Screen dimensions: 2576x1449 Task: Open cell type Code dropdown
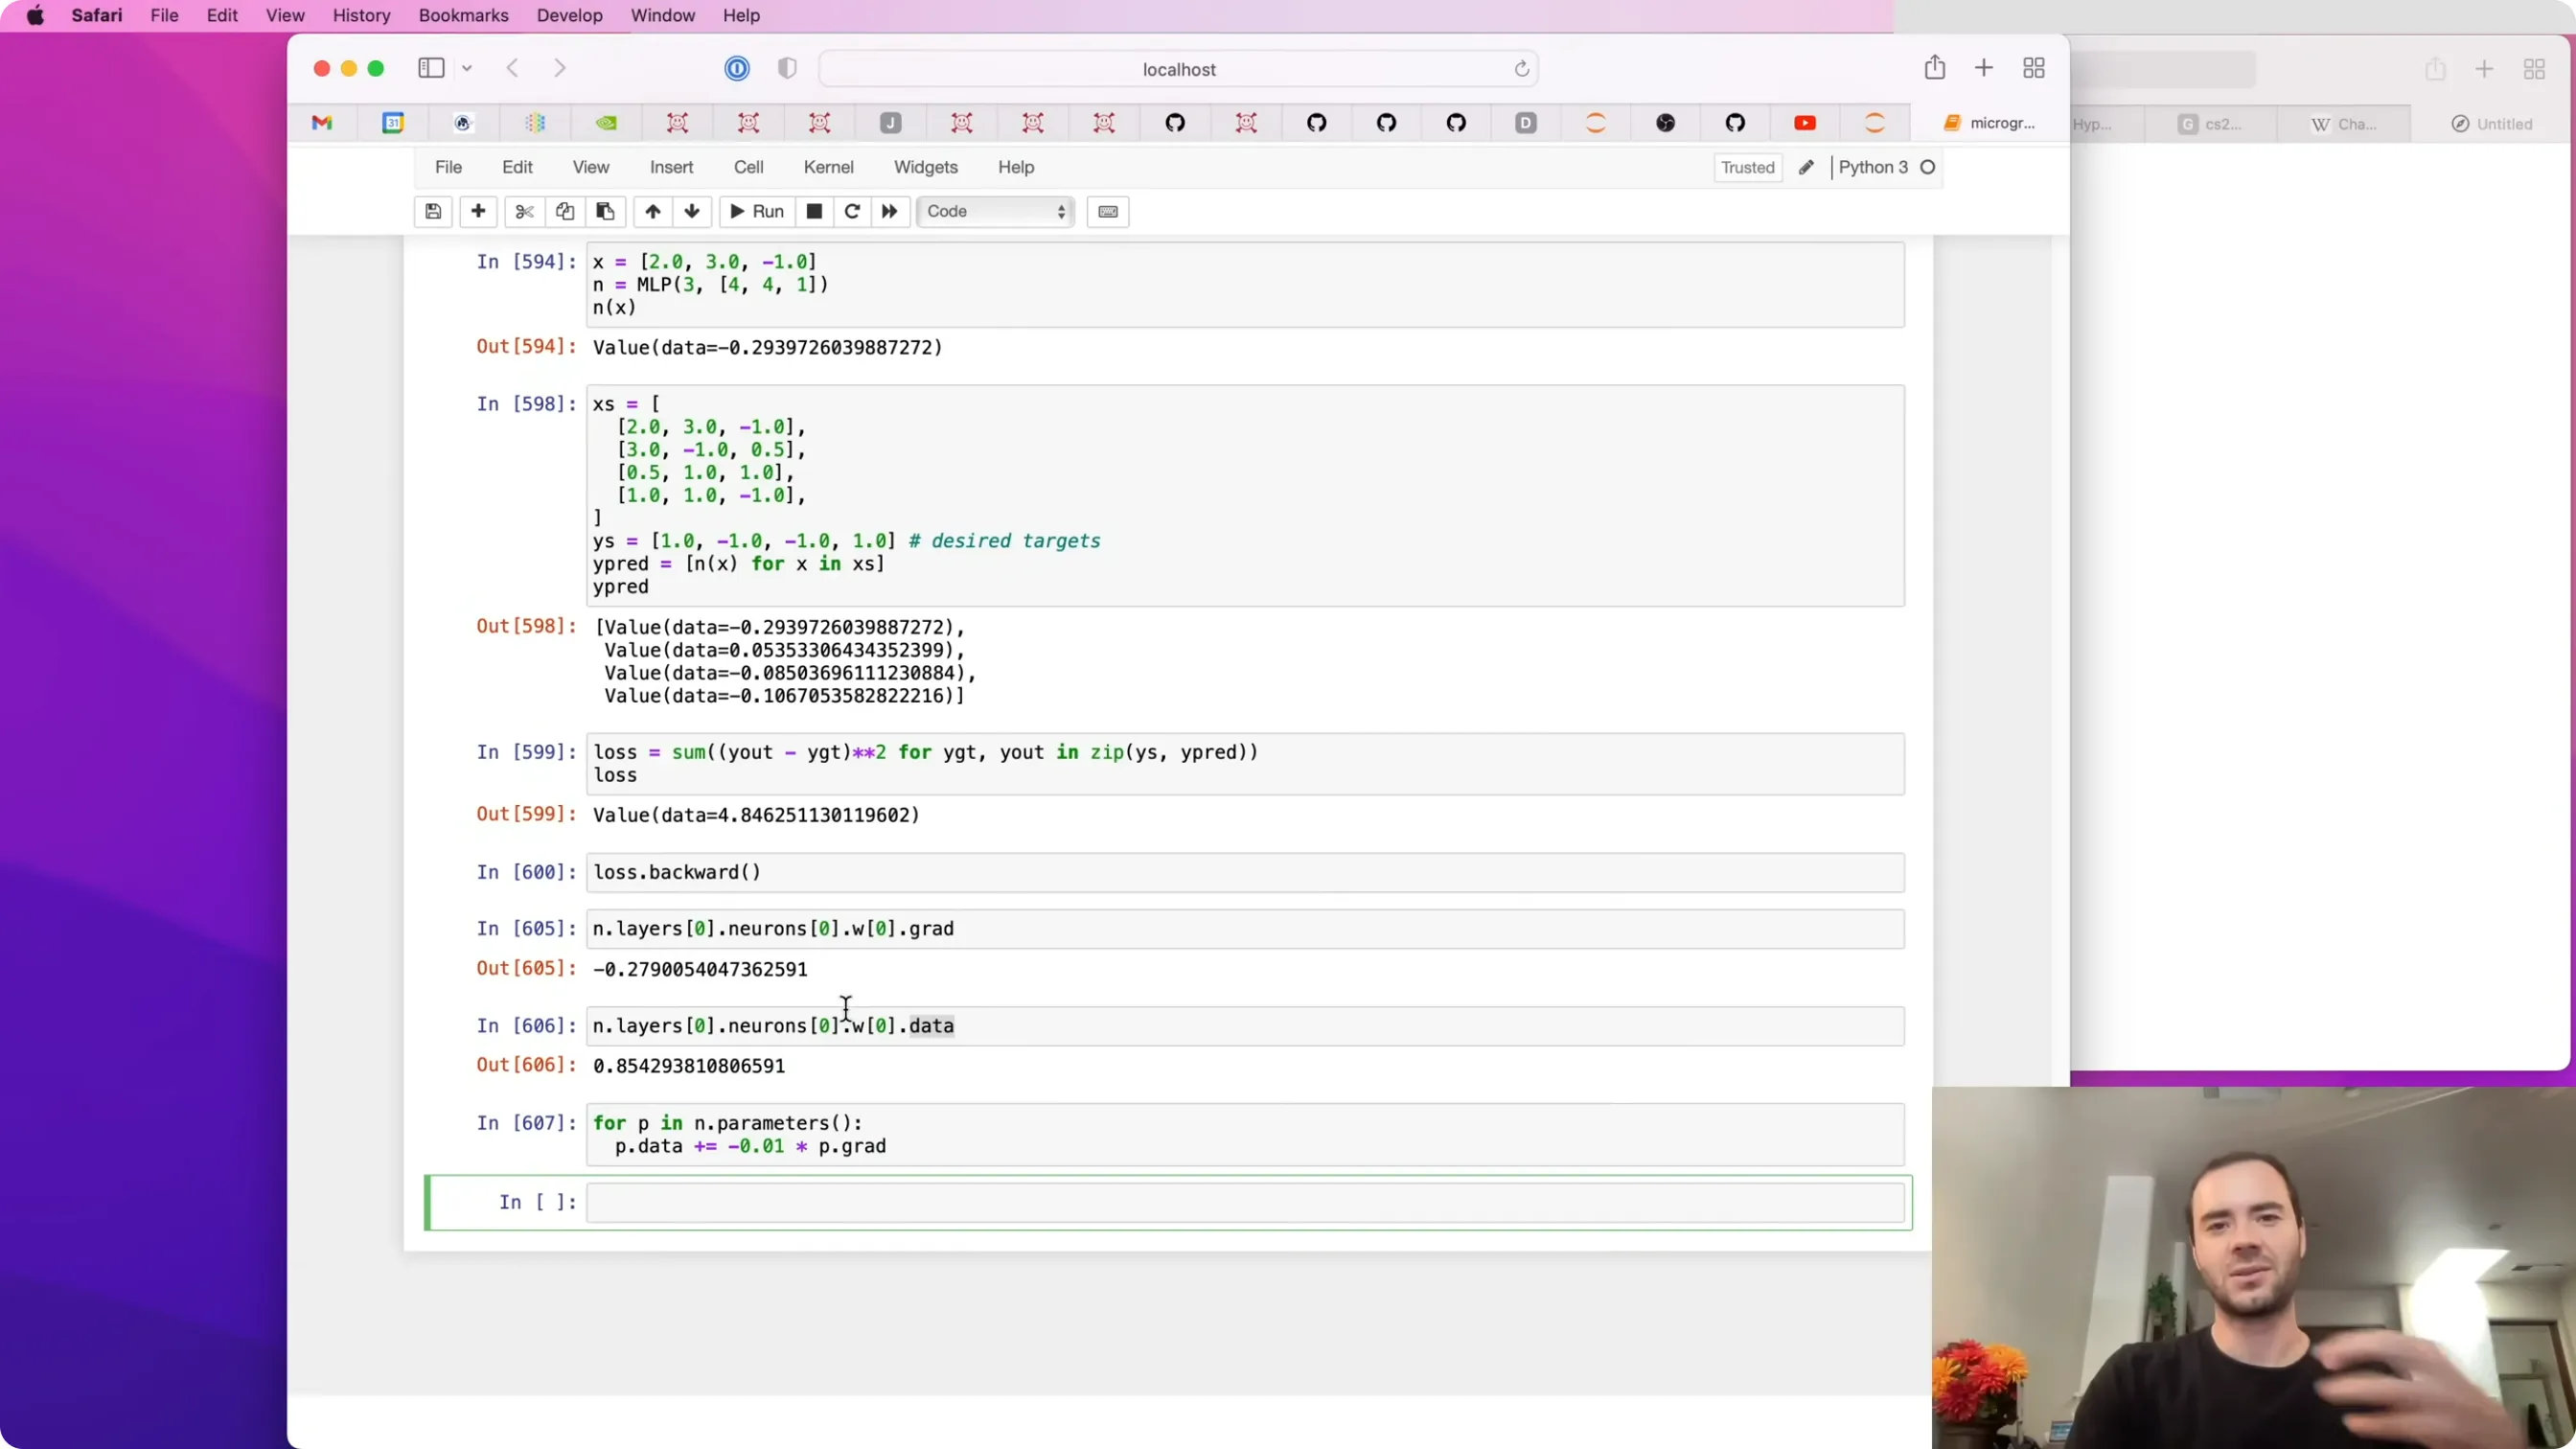click(x=996, y=211)
